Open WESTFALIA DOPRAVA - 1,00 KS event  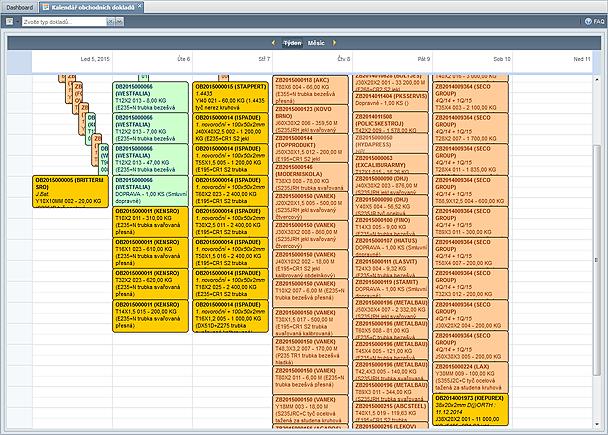tap(150, 191)
